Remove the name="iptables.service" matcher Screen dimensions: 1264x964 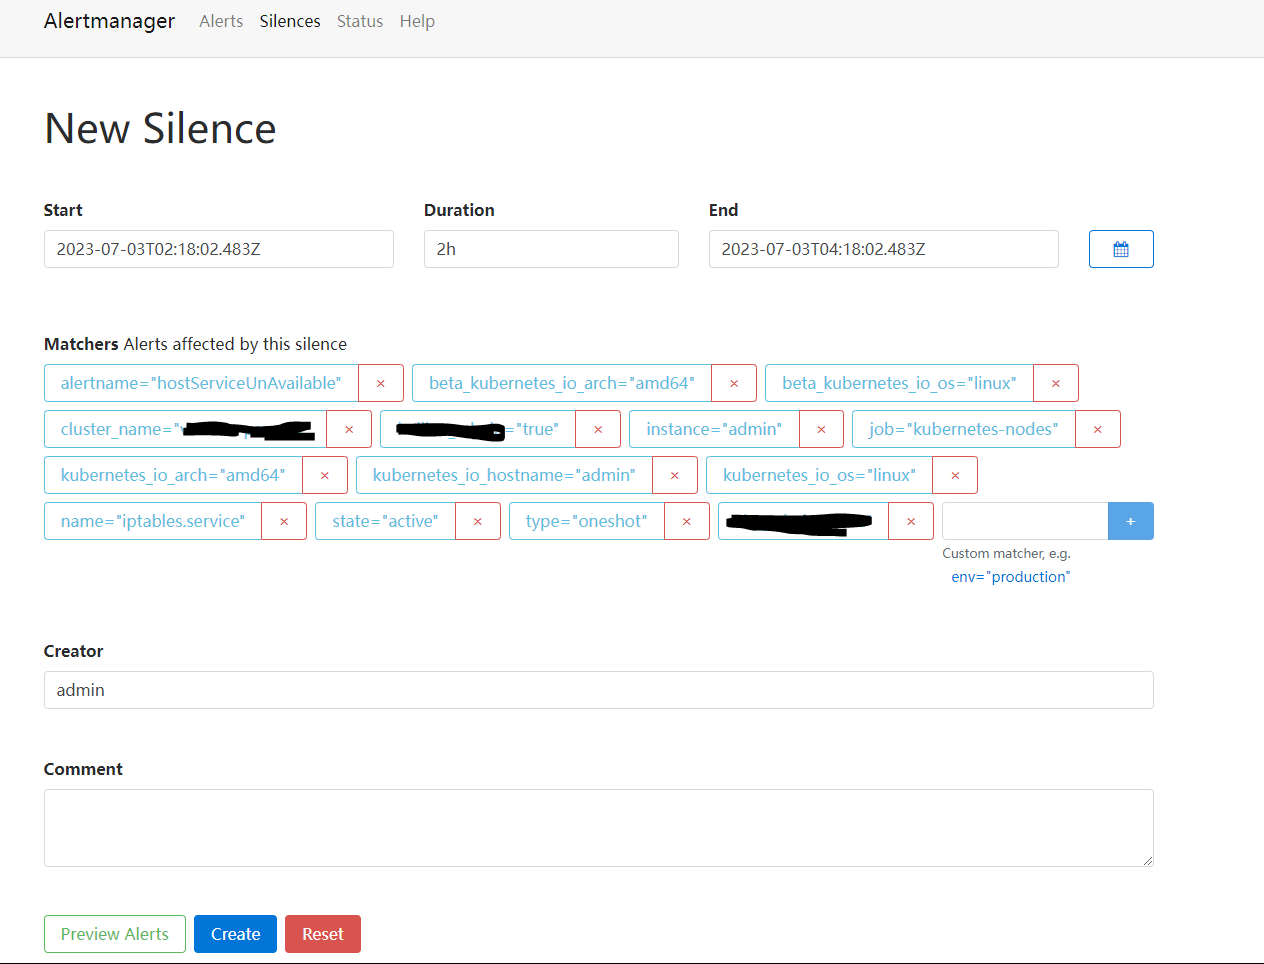pos(284,521)
